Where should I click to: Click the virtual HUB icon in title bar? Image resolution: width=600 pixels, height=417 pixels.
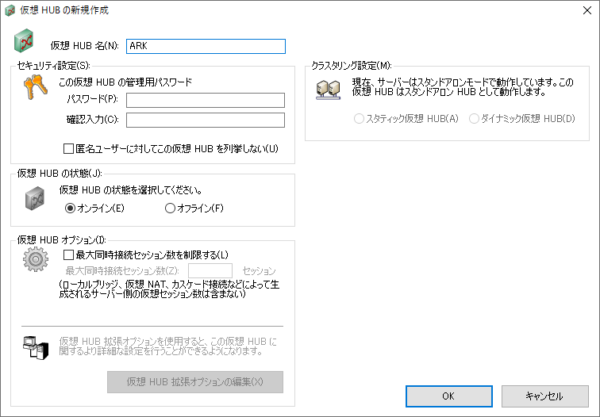pyautogui.click(x=10, y=9)
